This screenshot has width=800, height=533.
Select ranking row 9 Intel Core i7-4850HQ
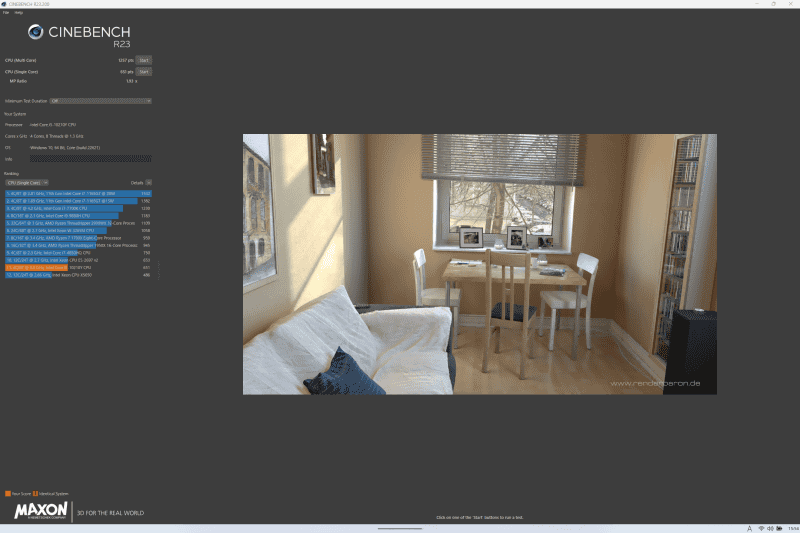[x=79, y=253]
